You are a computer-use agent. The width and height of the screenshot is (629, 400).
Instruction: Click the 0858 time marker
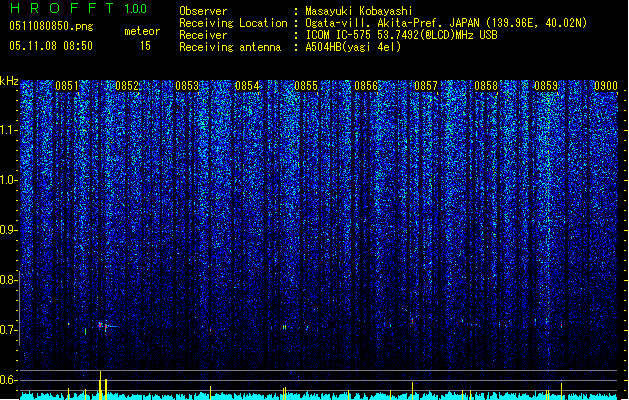pyautogui.click(x=486, y=86)
